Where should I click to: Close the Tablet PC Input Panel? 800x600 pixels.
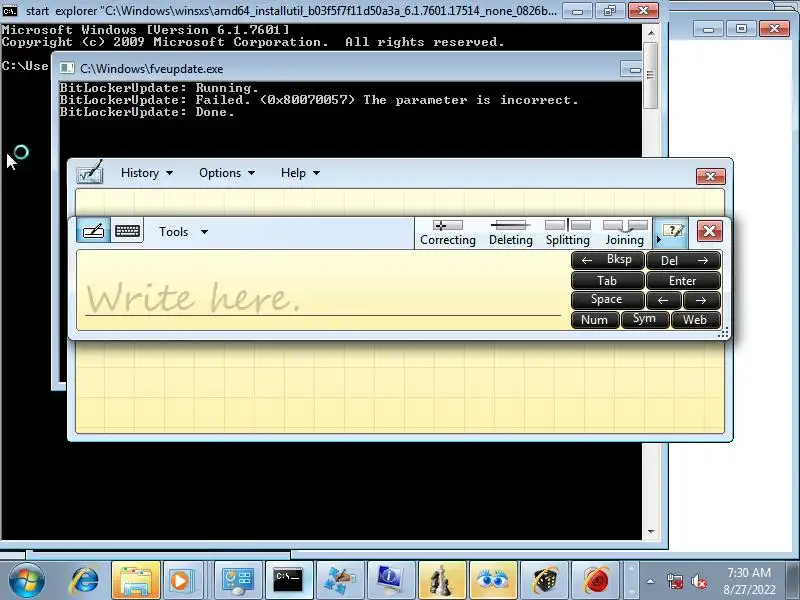709,231
